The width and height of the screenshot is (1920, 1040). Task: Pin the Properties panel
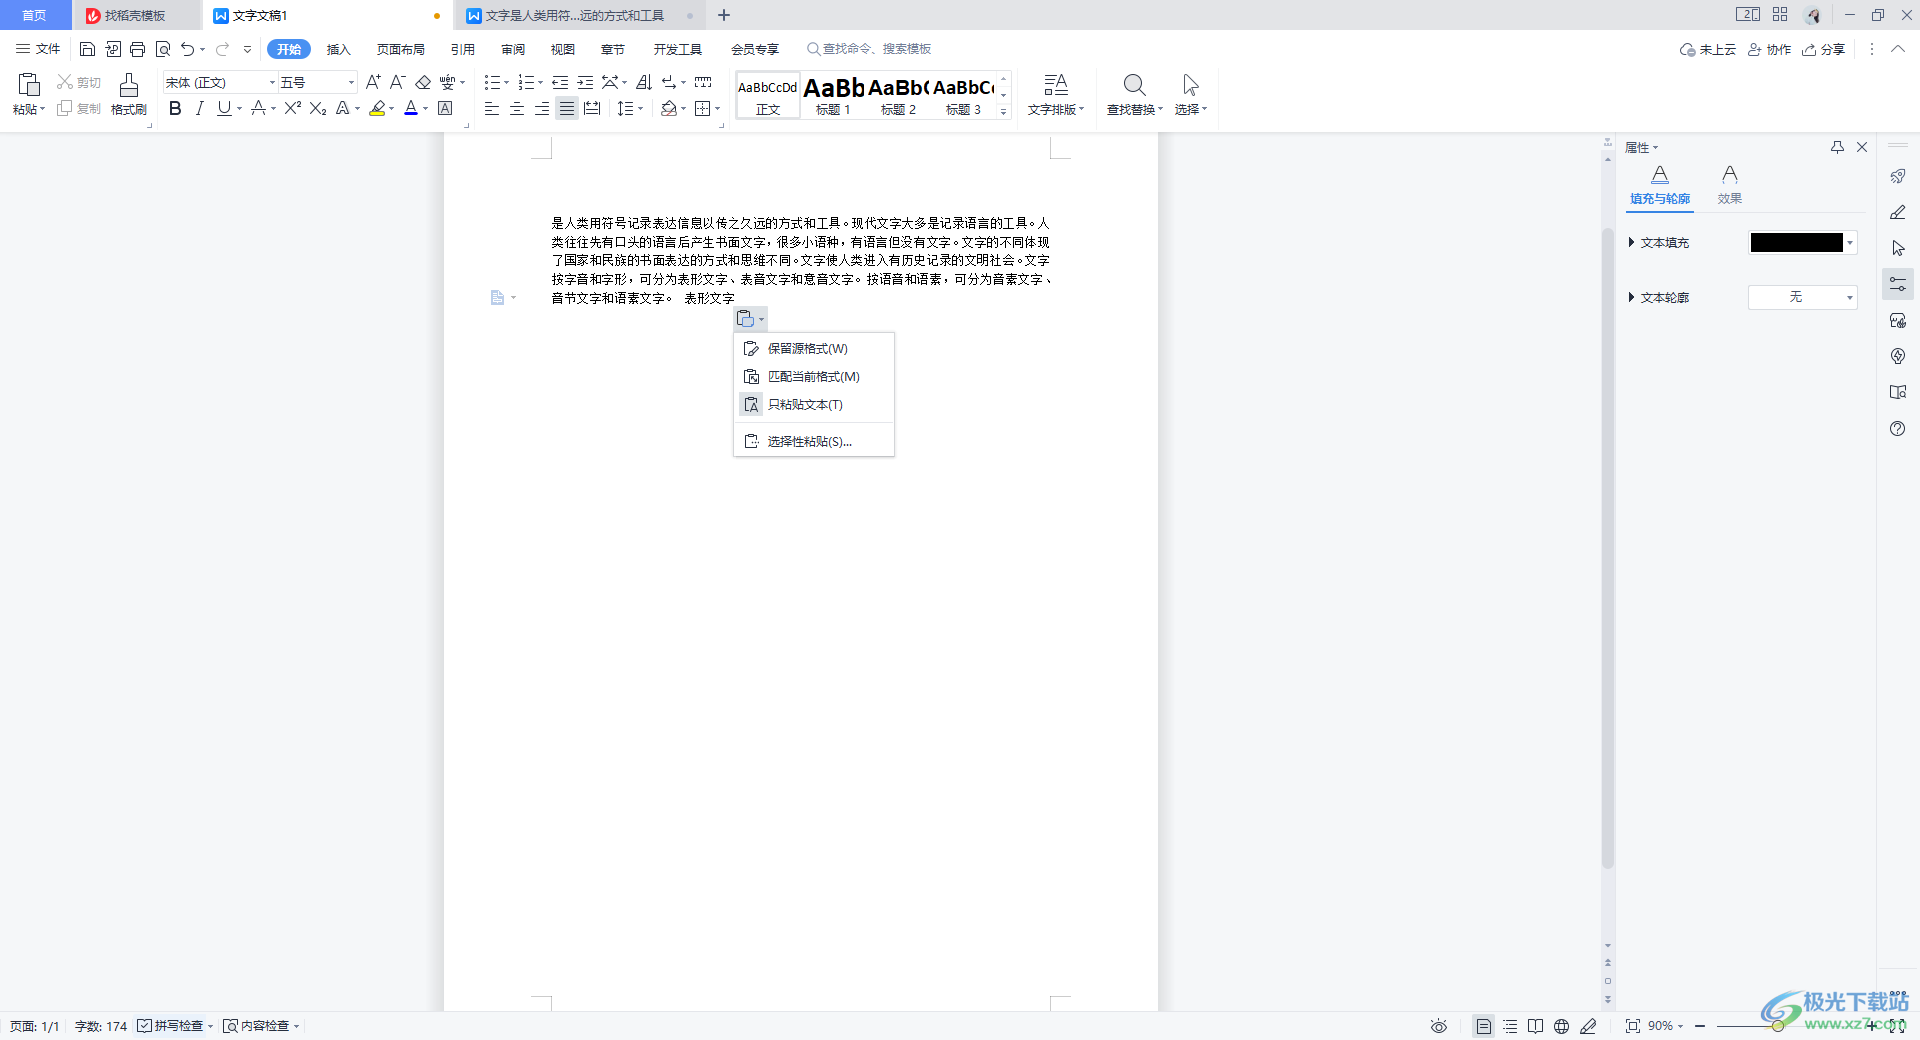(1837, 147)
